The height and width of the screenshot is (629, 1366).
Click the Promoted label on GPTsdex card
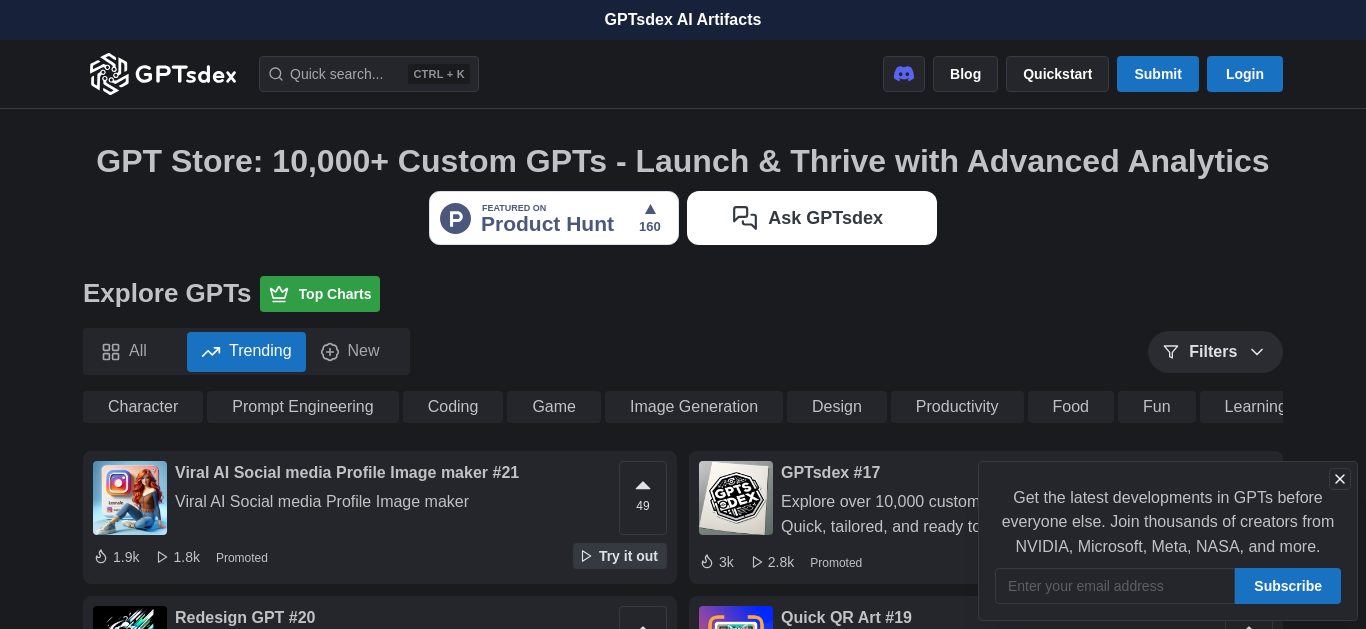click(836, 563)
